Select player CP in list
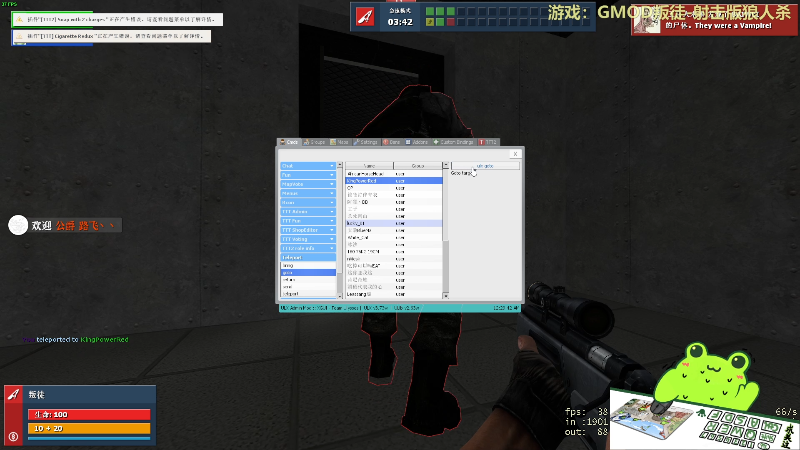 tap(393, 188)
